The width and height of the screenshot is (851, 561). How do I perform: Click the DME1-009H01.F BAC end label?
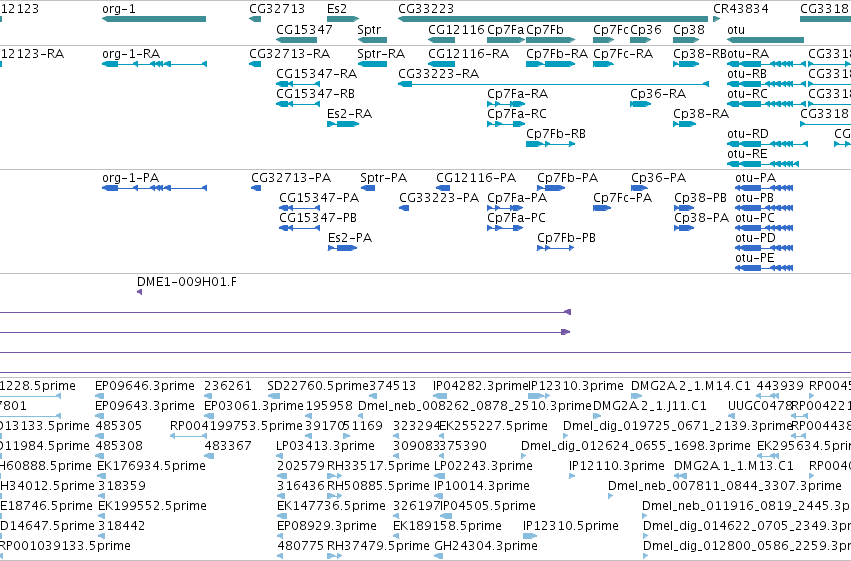pyautogui.click(x=187, y=282)
